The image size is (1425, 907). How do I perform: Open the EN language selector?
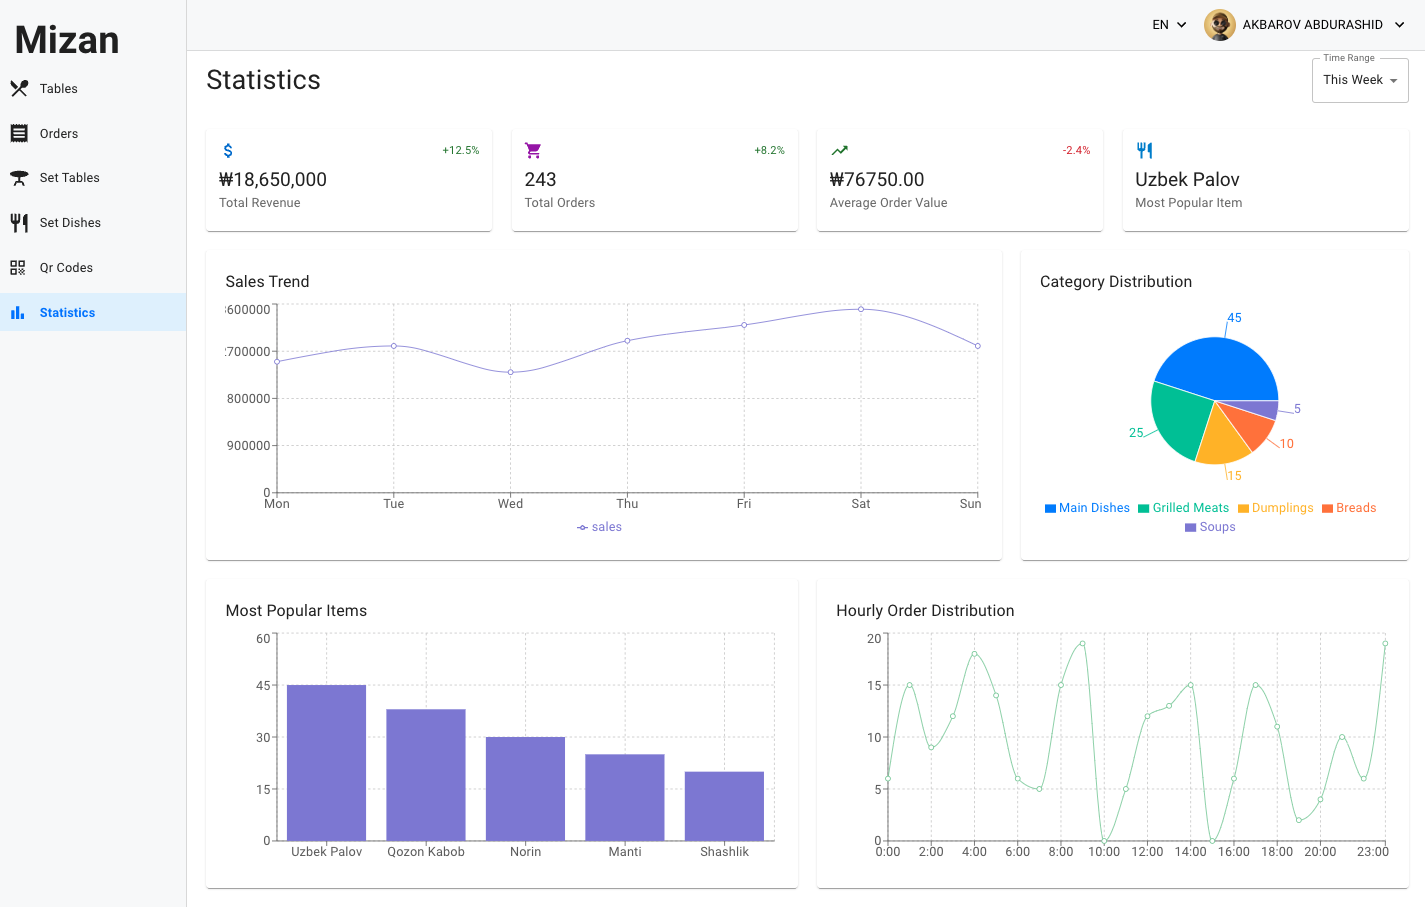pos(1168,25)
